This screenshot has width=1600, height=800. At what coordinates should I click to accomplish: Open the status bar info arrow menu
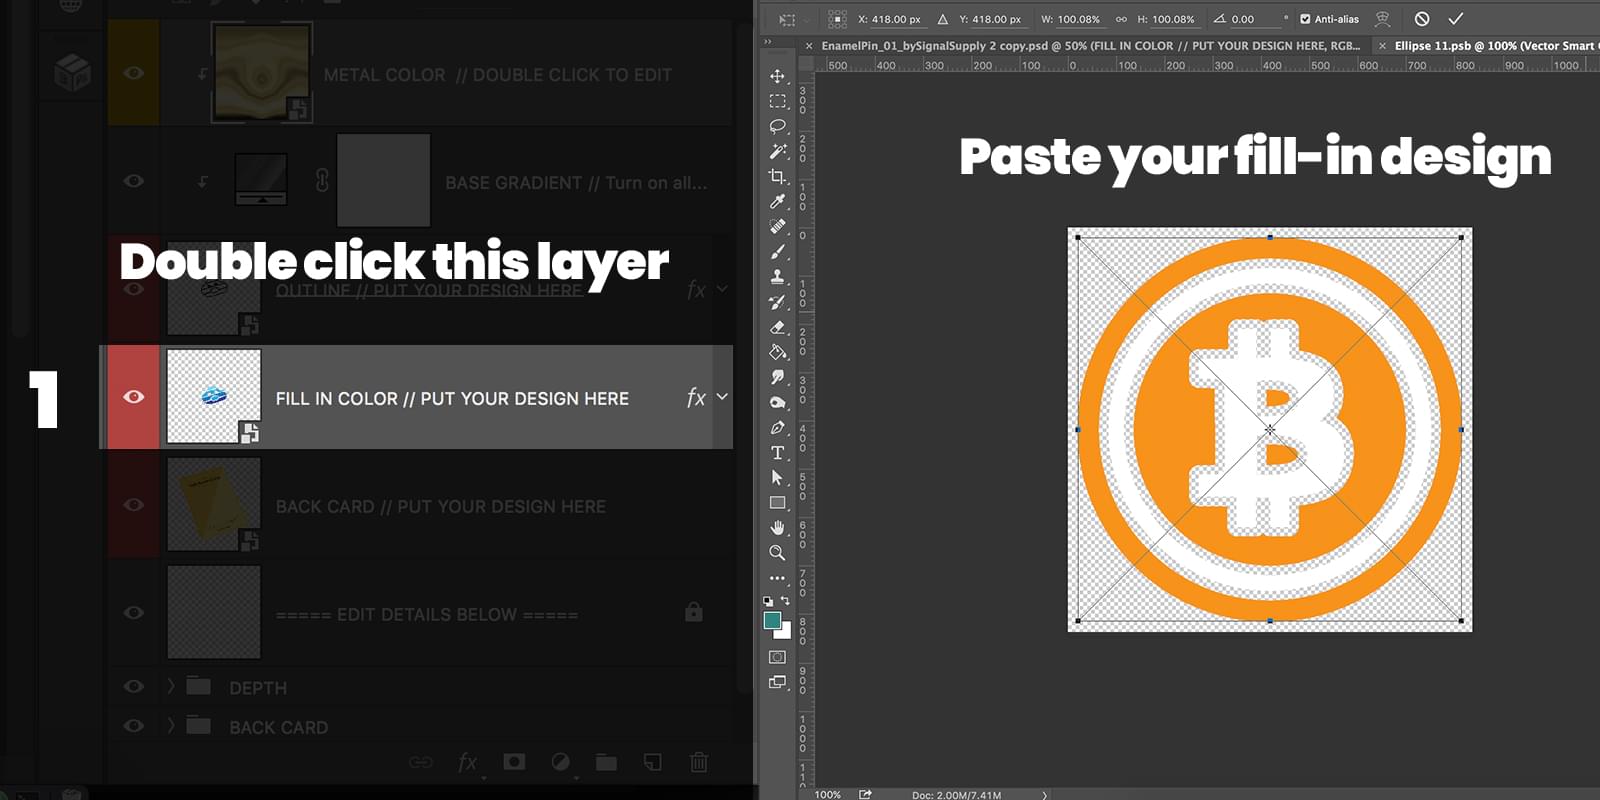tap(1044, 795)
